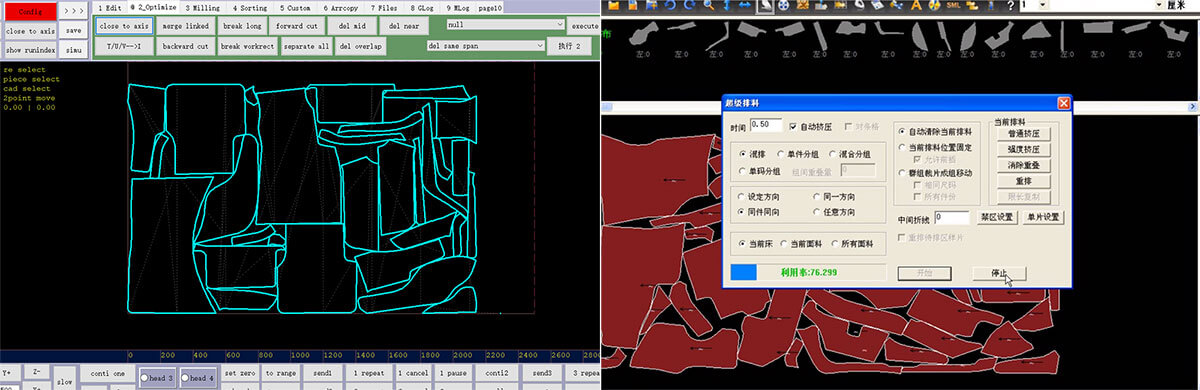
Task: Open help with the question mark icon
Action: click(1010, 5)
